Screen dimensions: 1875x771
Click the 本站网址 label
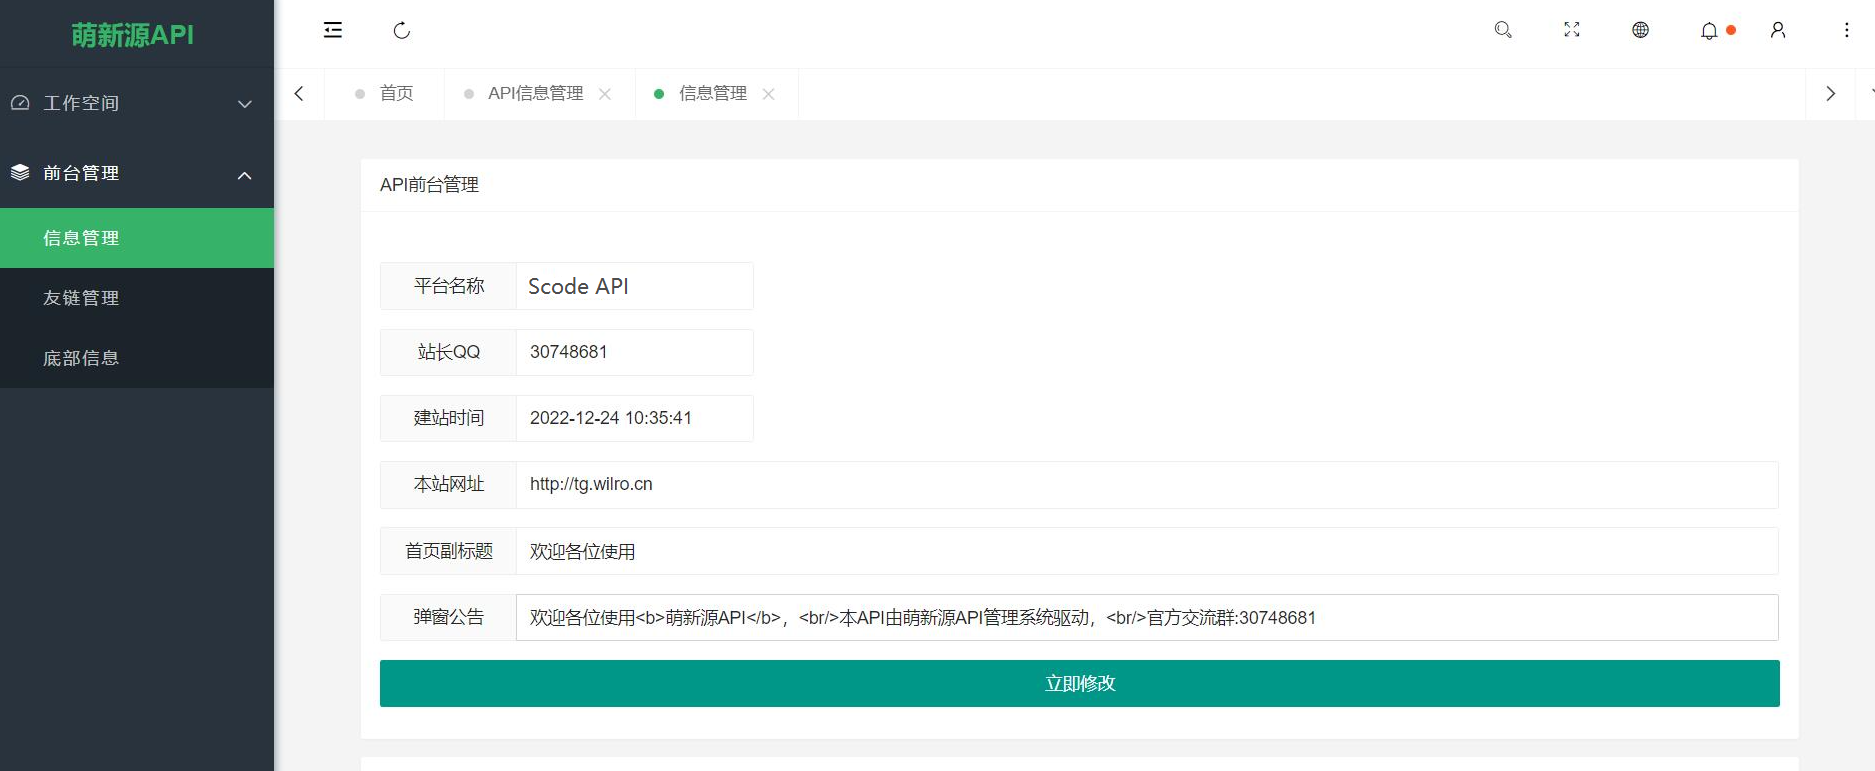click(x=449, y=485)
